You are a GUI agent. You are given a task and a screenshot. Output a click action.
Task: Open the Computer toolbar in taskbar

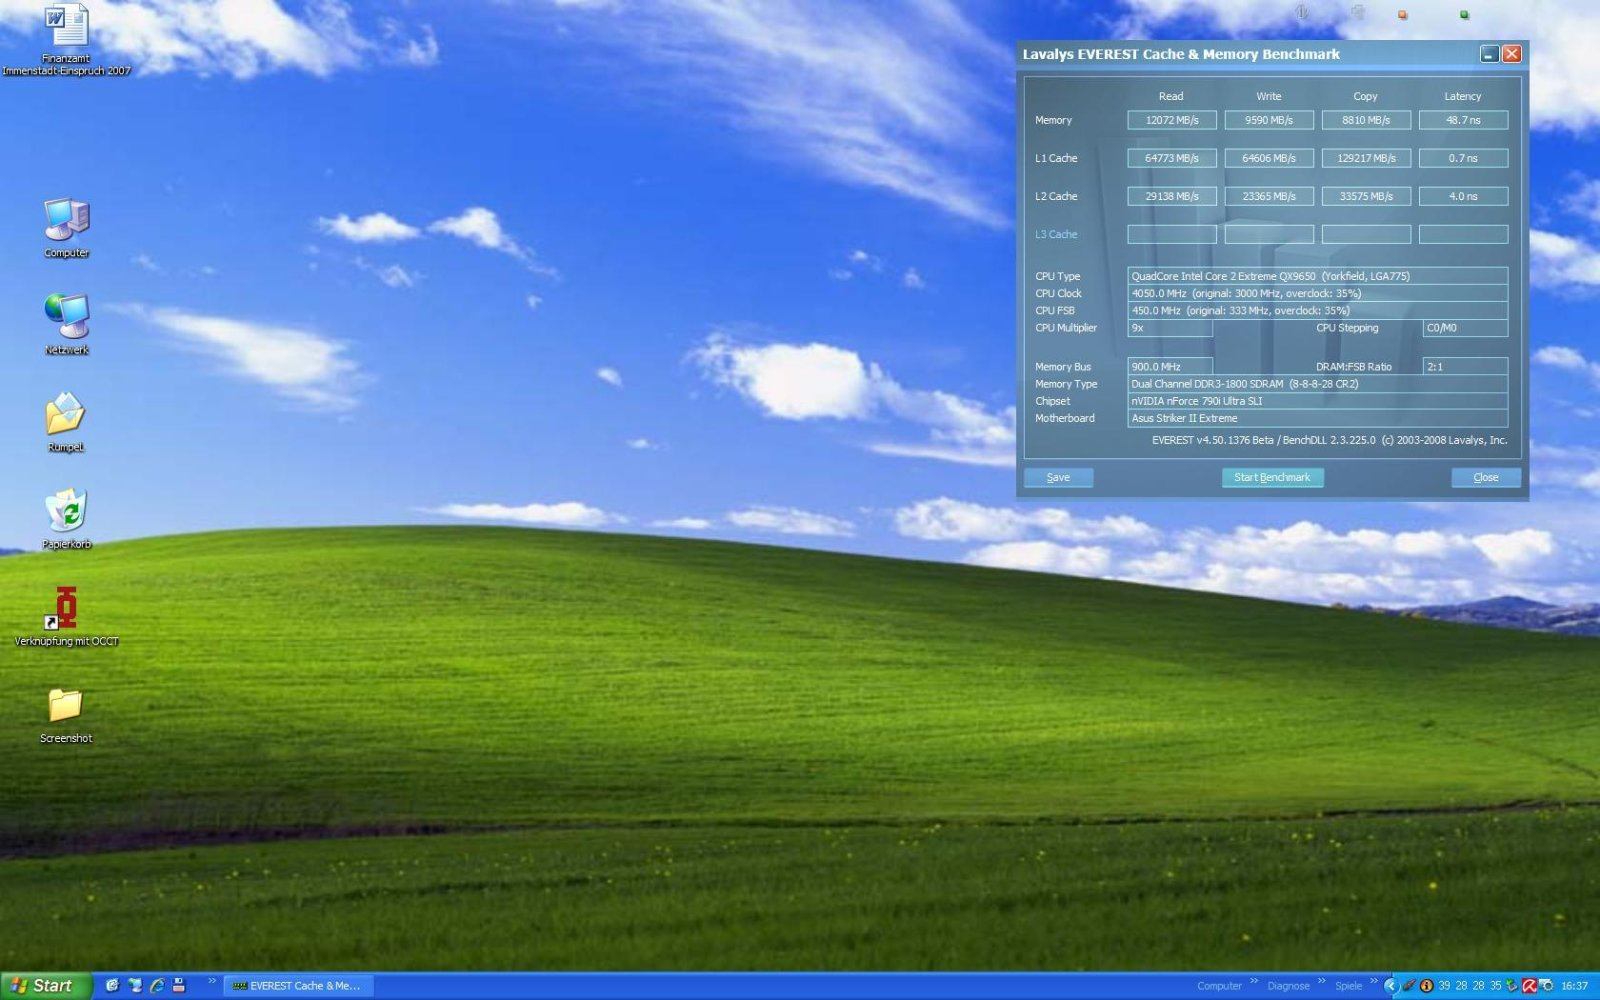1219,986
